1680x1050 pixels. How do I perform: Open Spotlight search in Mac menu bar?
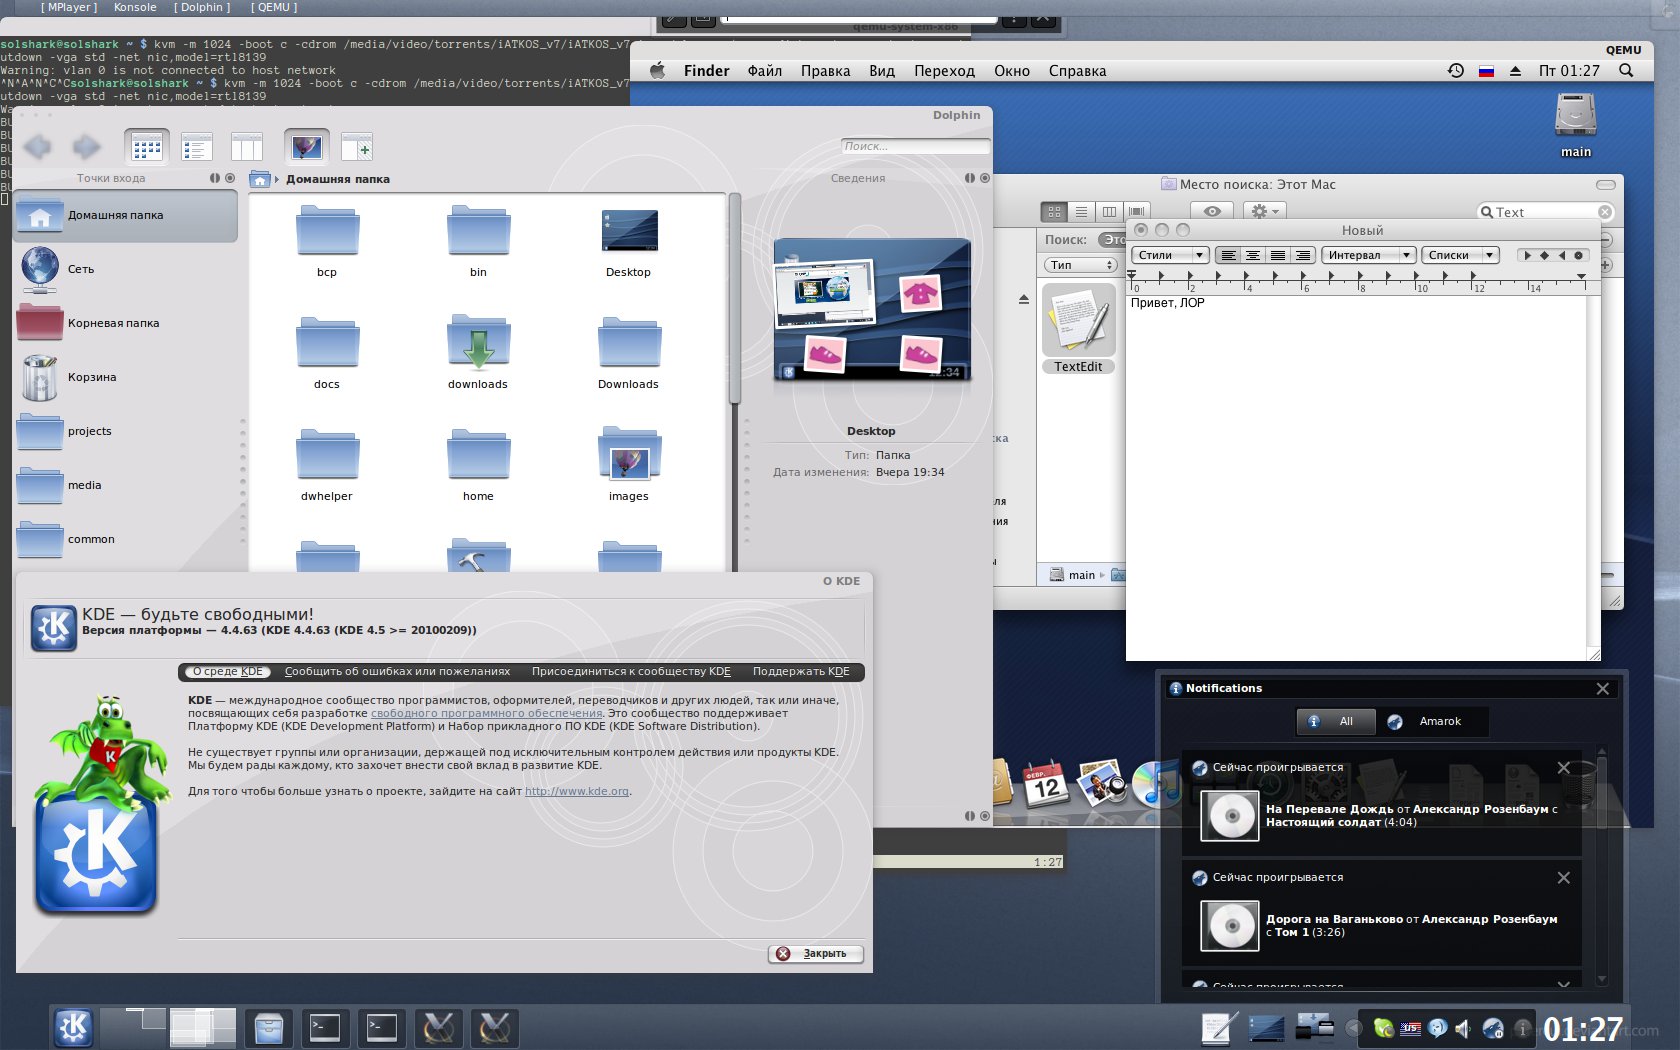click(1626, 70)
